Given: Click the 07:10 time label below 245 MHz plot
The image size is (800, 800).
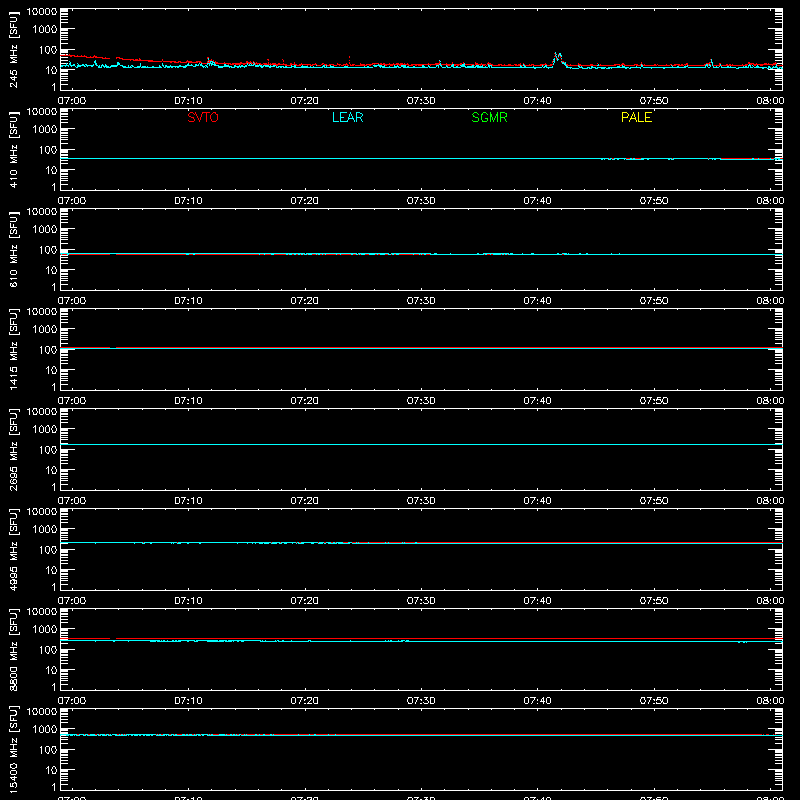Looking at the screenshot, I should coord(188,101).
